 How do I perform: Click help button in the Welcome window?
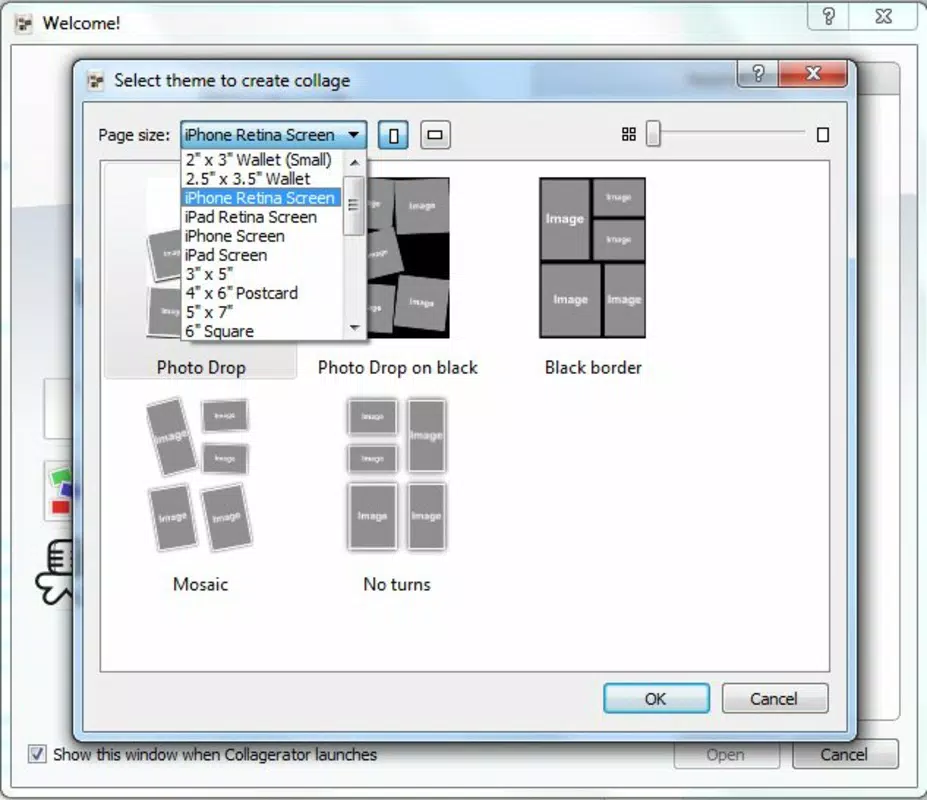(828, 17)
